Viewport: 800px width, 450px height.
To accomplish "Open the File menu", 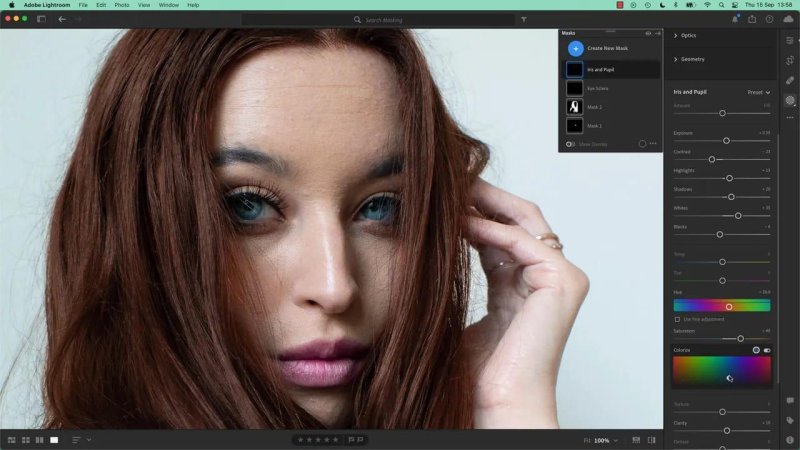I will click(83, 5).
